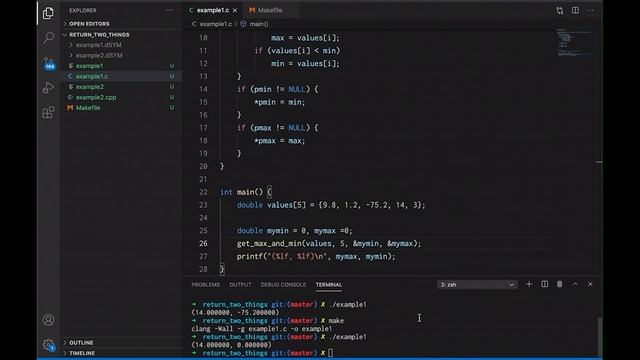Screen dimensions: 640x360
Task: Switch to the Debug Console tab
Action: 283,284
